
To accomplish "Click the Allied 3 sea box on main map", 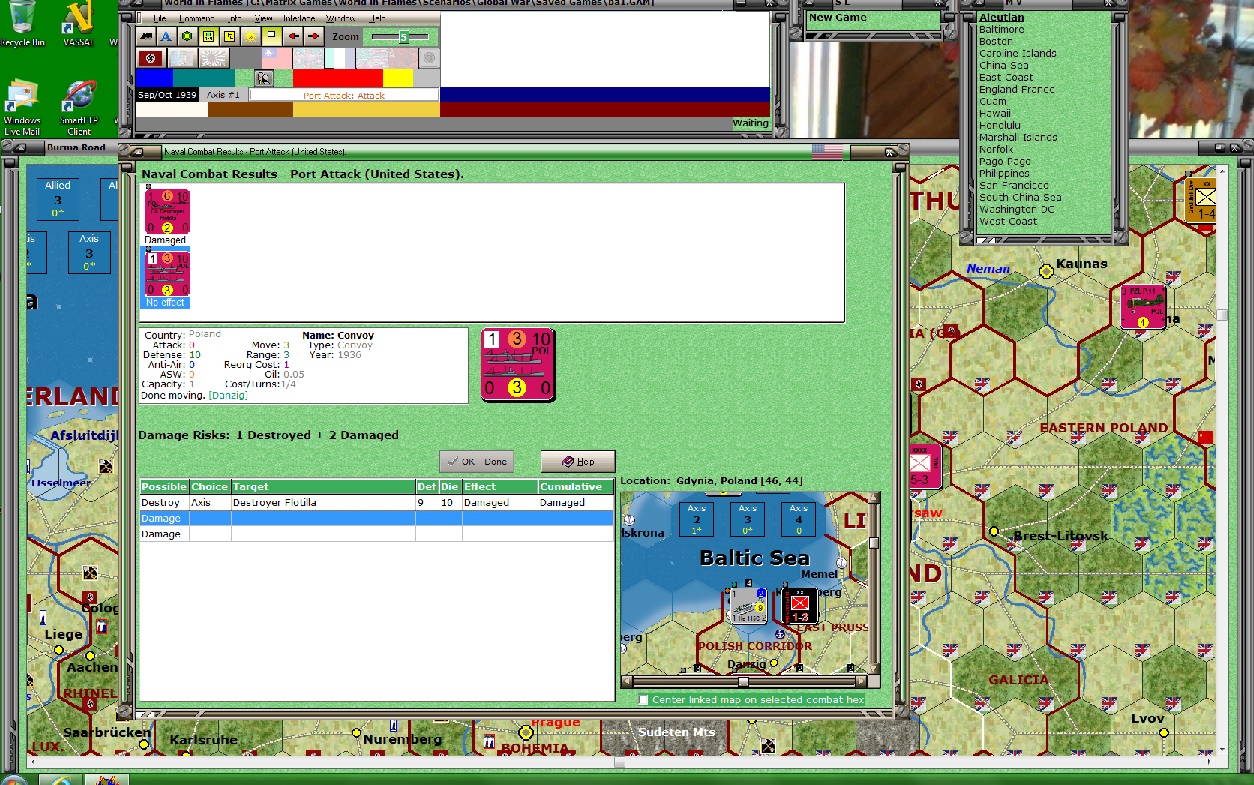I will (x=58, y=199).
